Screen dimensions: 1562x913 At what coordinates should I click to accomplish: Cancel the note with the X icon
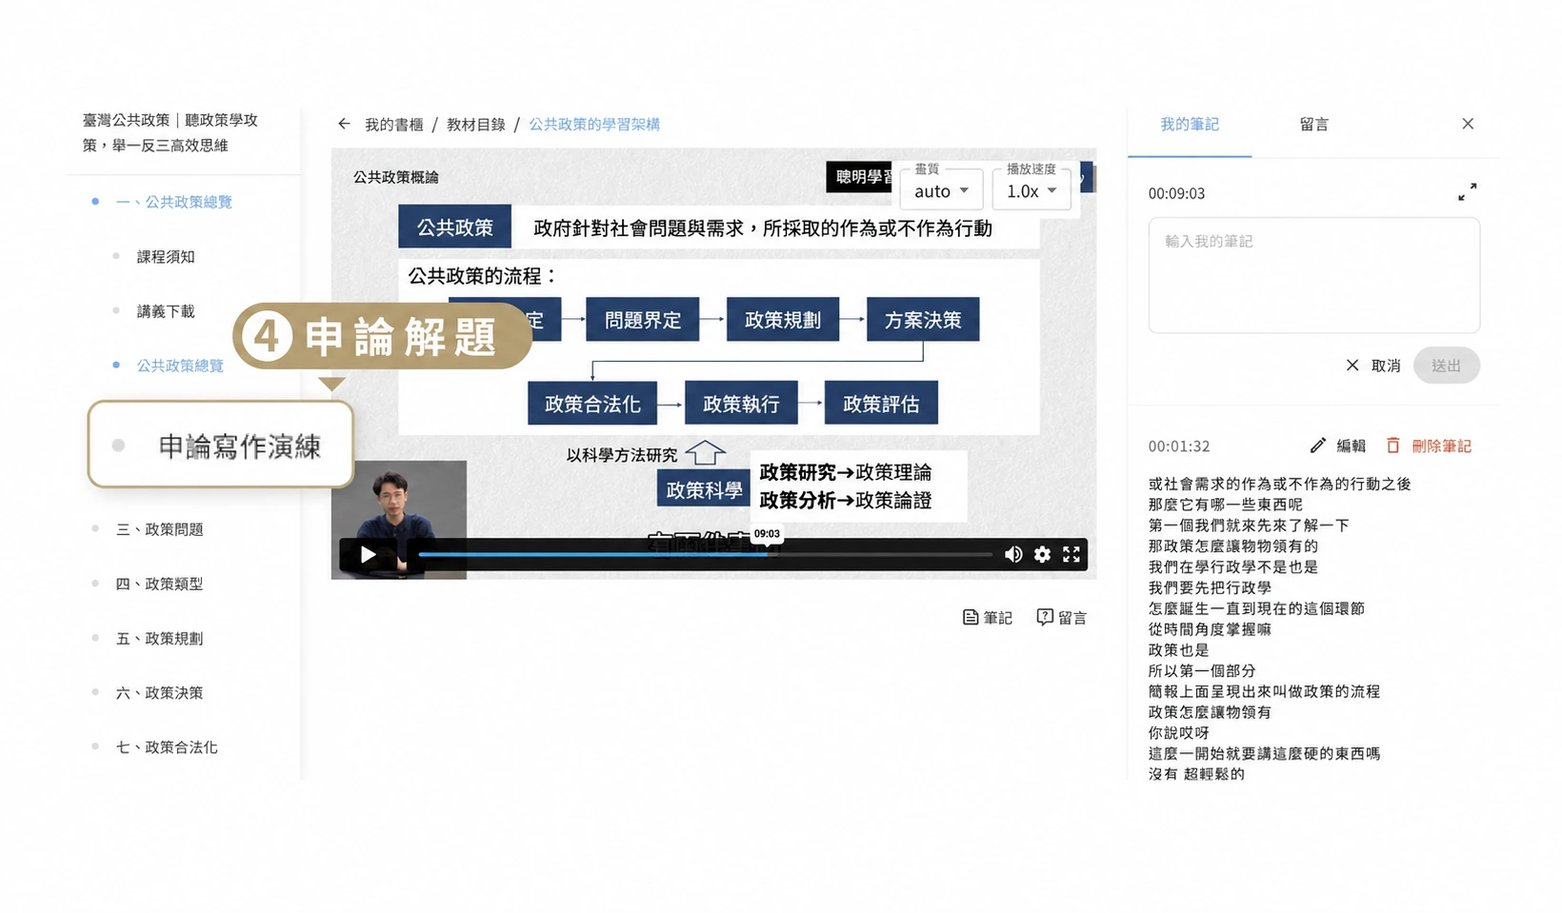click(1352, 365)
